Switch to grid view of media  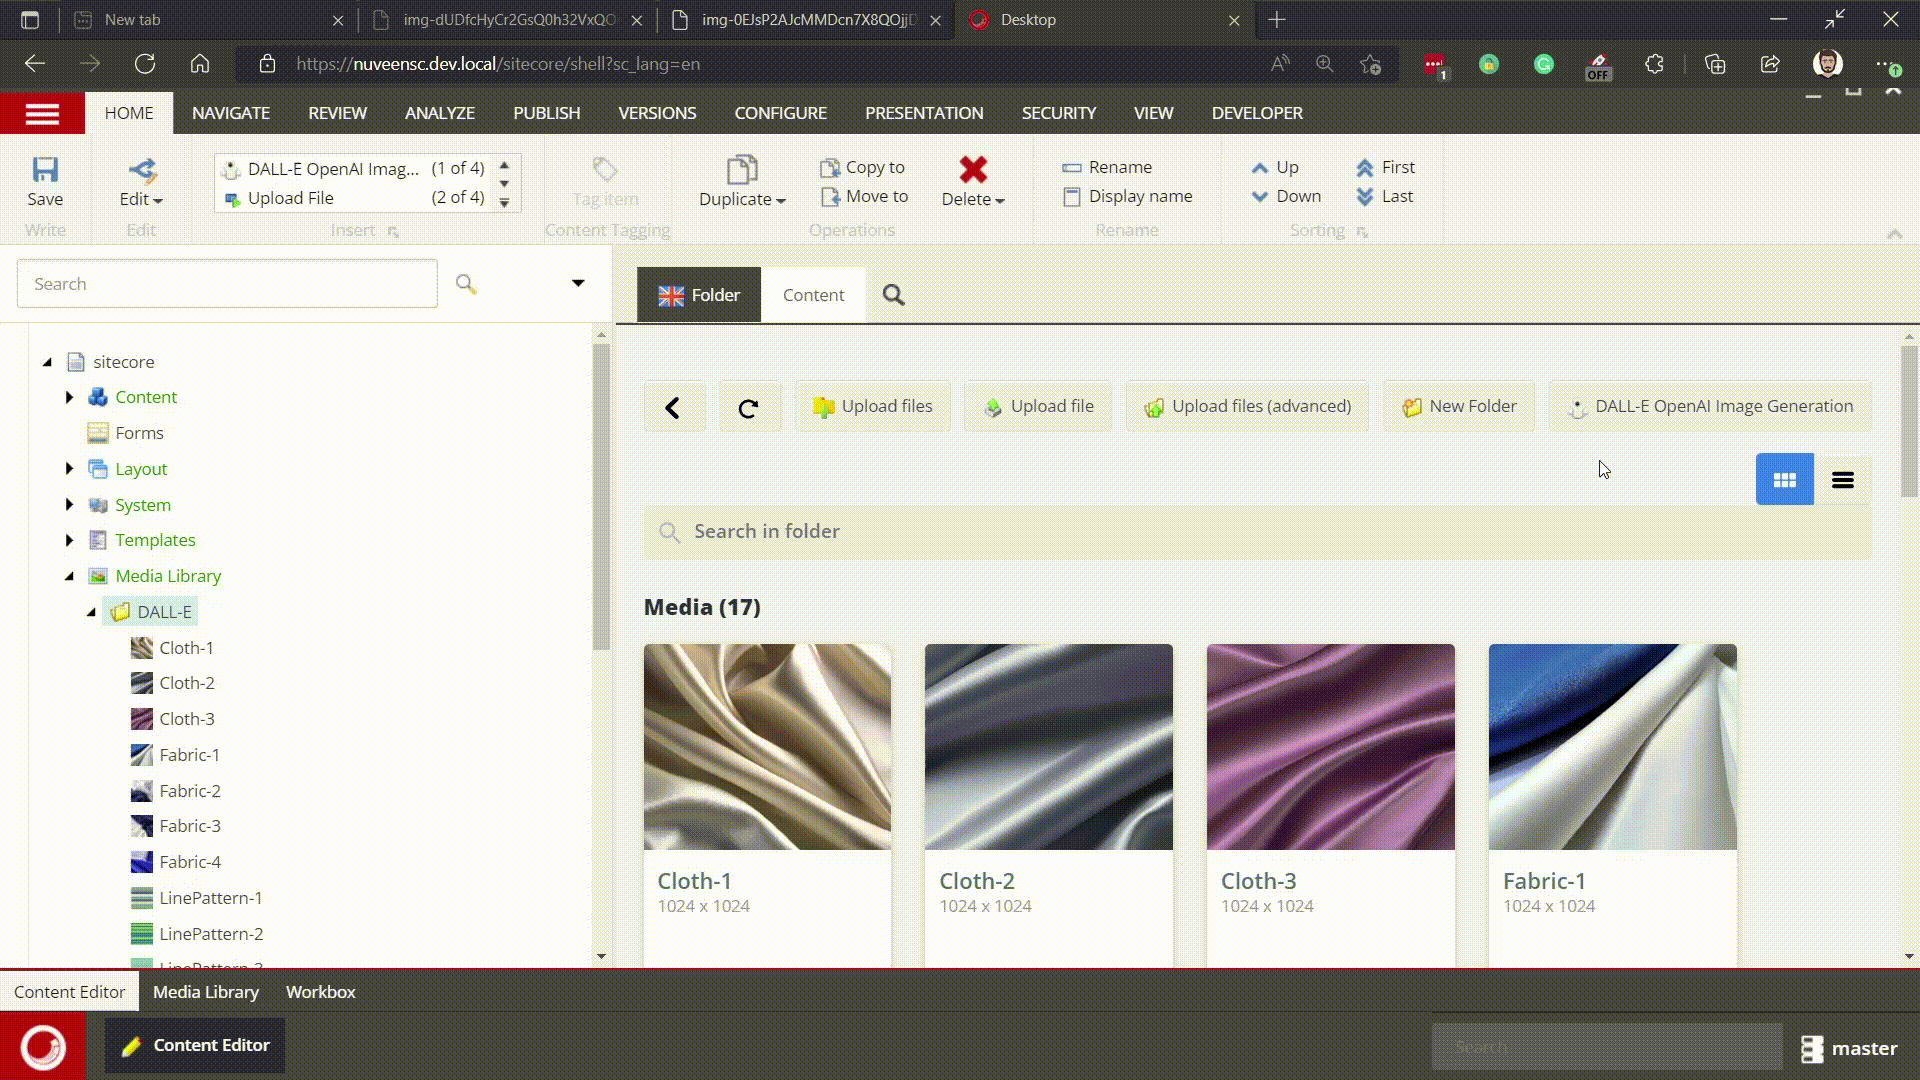[x=1784, y=480]
